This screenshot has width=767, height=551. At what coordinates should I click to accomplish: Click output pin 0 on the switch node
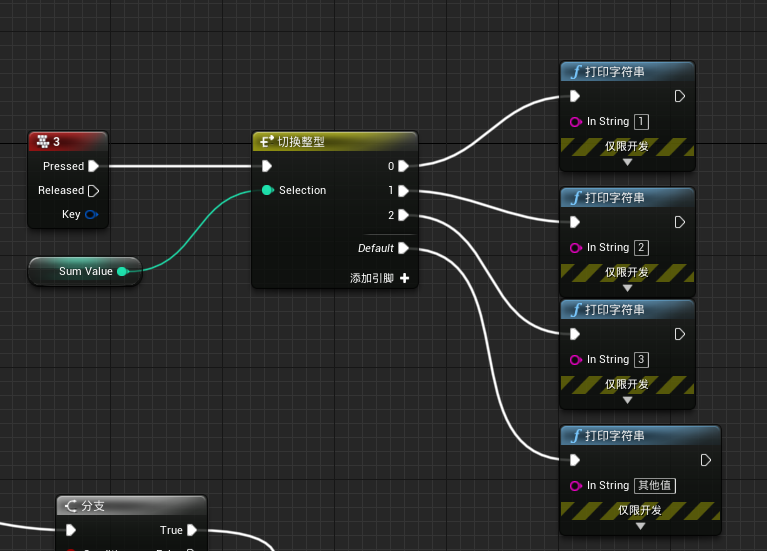point(403,166)
